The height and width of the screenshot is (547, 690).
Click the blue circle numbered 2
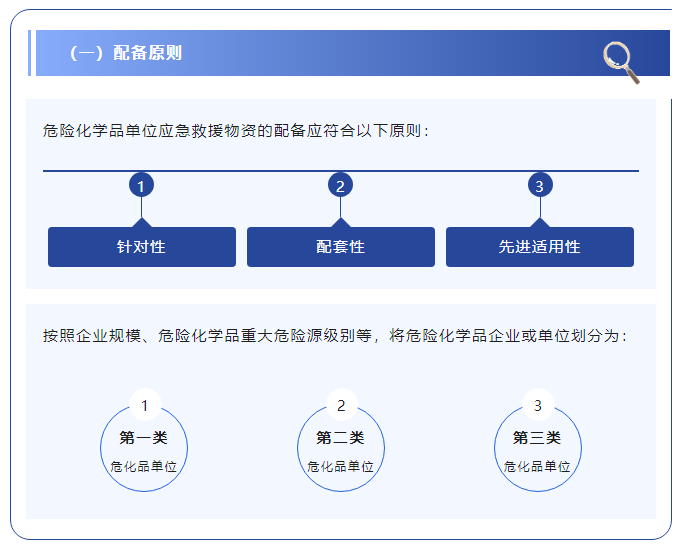click(x=340, y=186)
